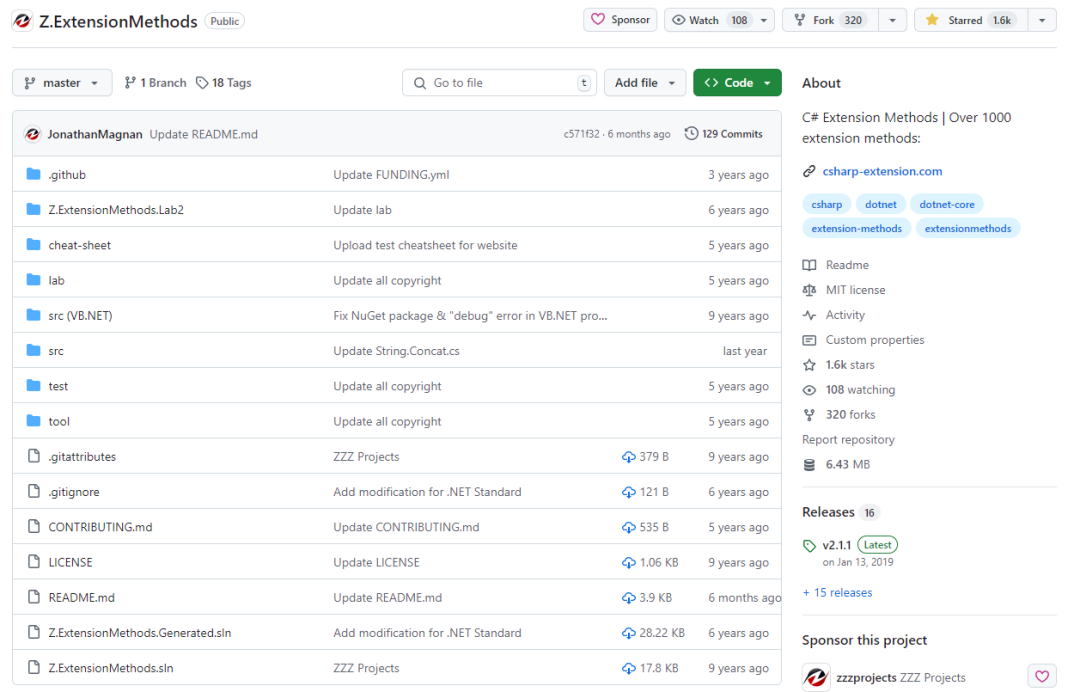Click the commit history clock icon
The width and height of the screenshot is (1080, 692).
click(691, 134)
